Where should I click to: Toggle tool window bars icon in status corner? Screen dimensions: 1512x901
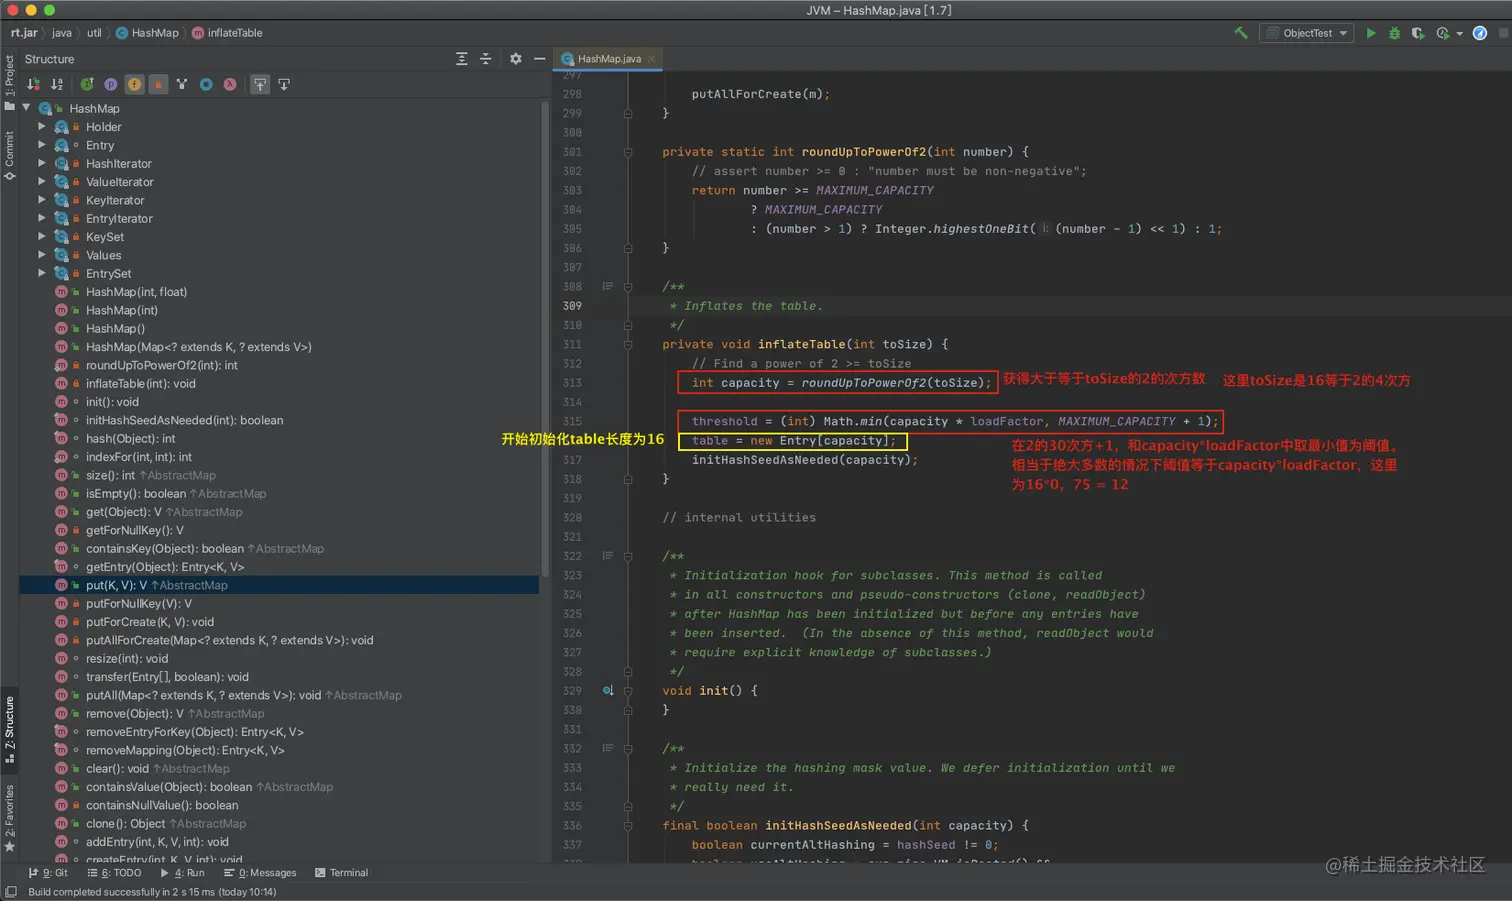pyautogui.click(x=11, y=892)
